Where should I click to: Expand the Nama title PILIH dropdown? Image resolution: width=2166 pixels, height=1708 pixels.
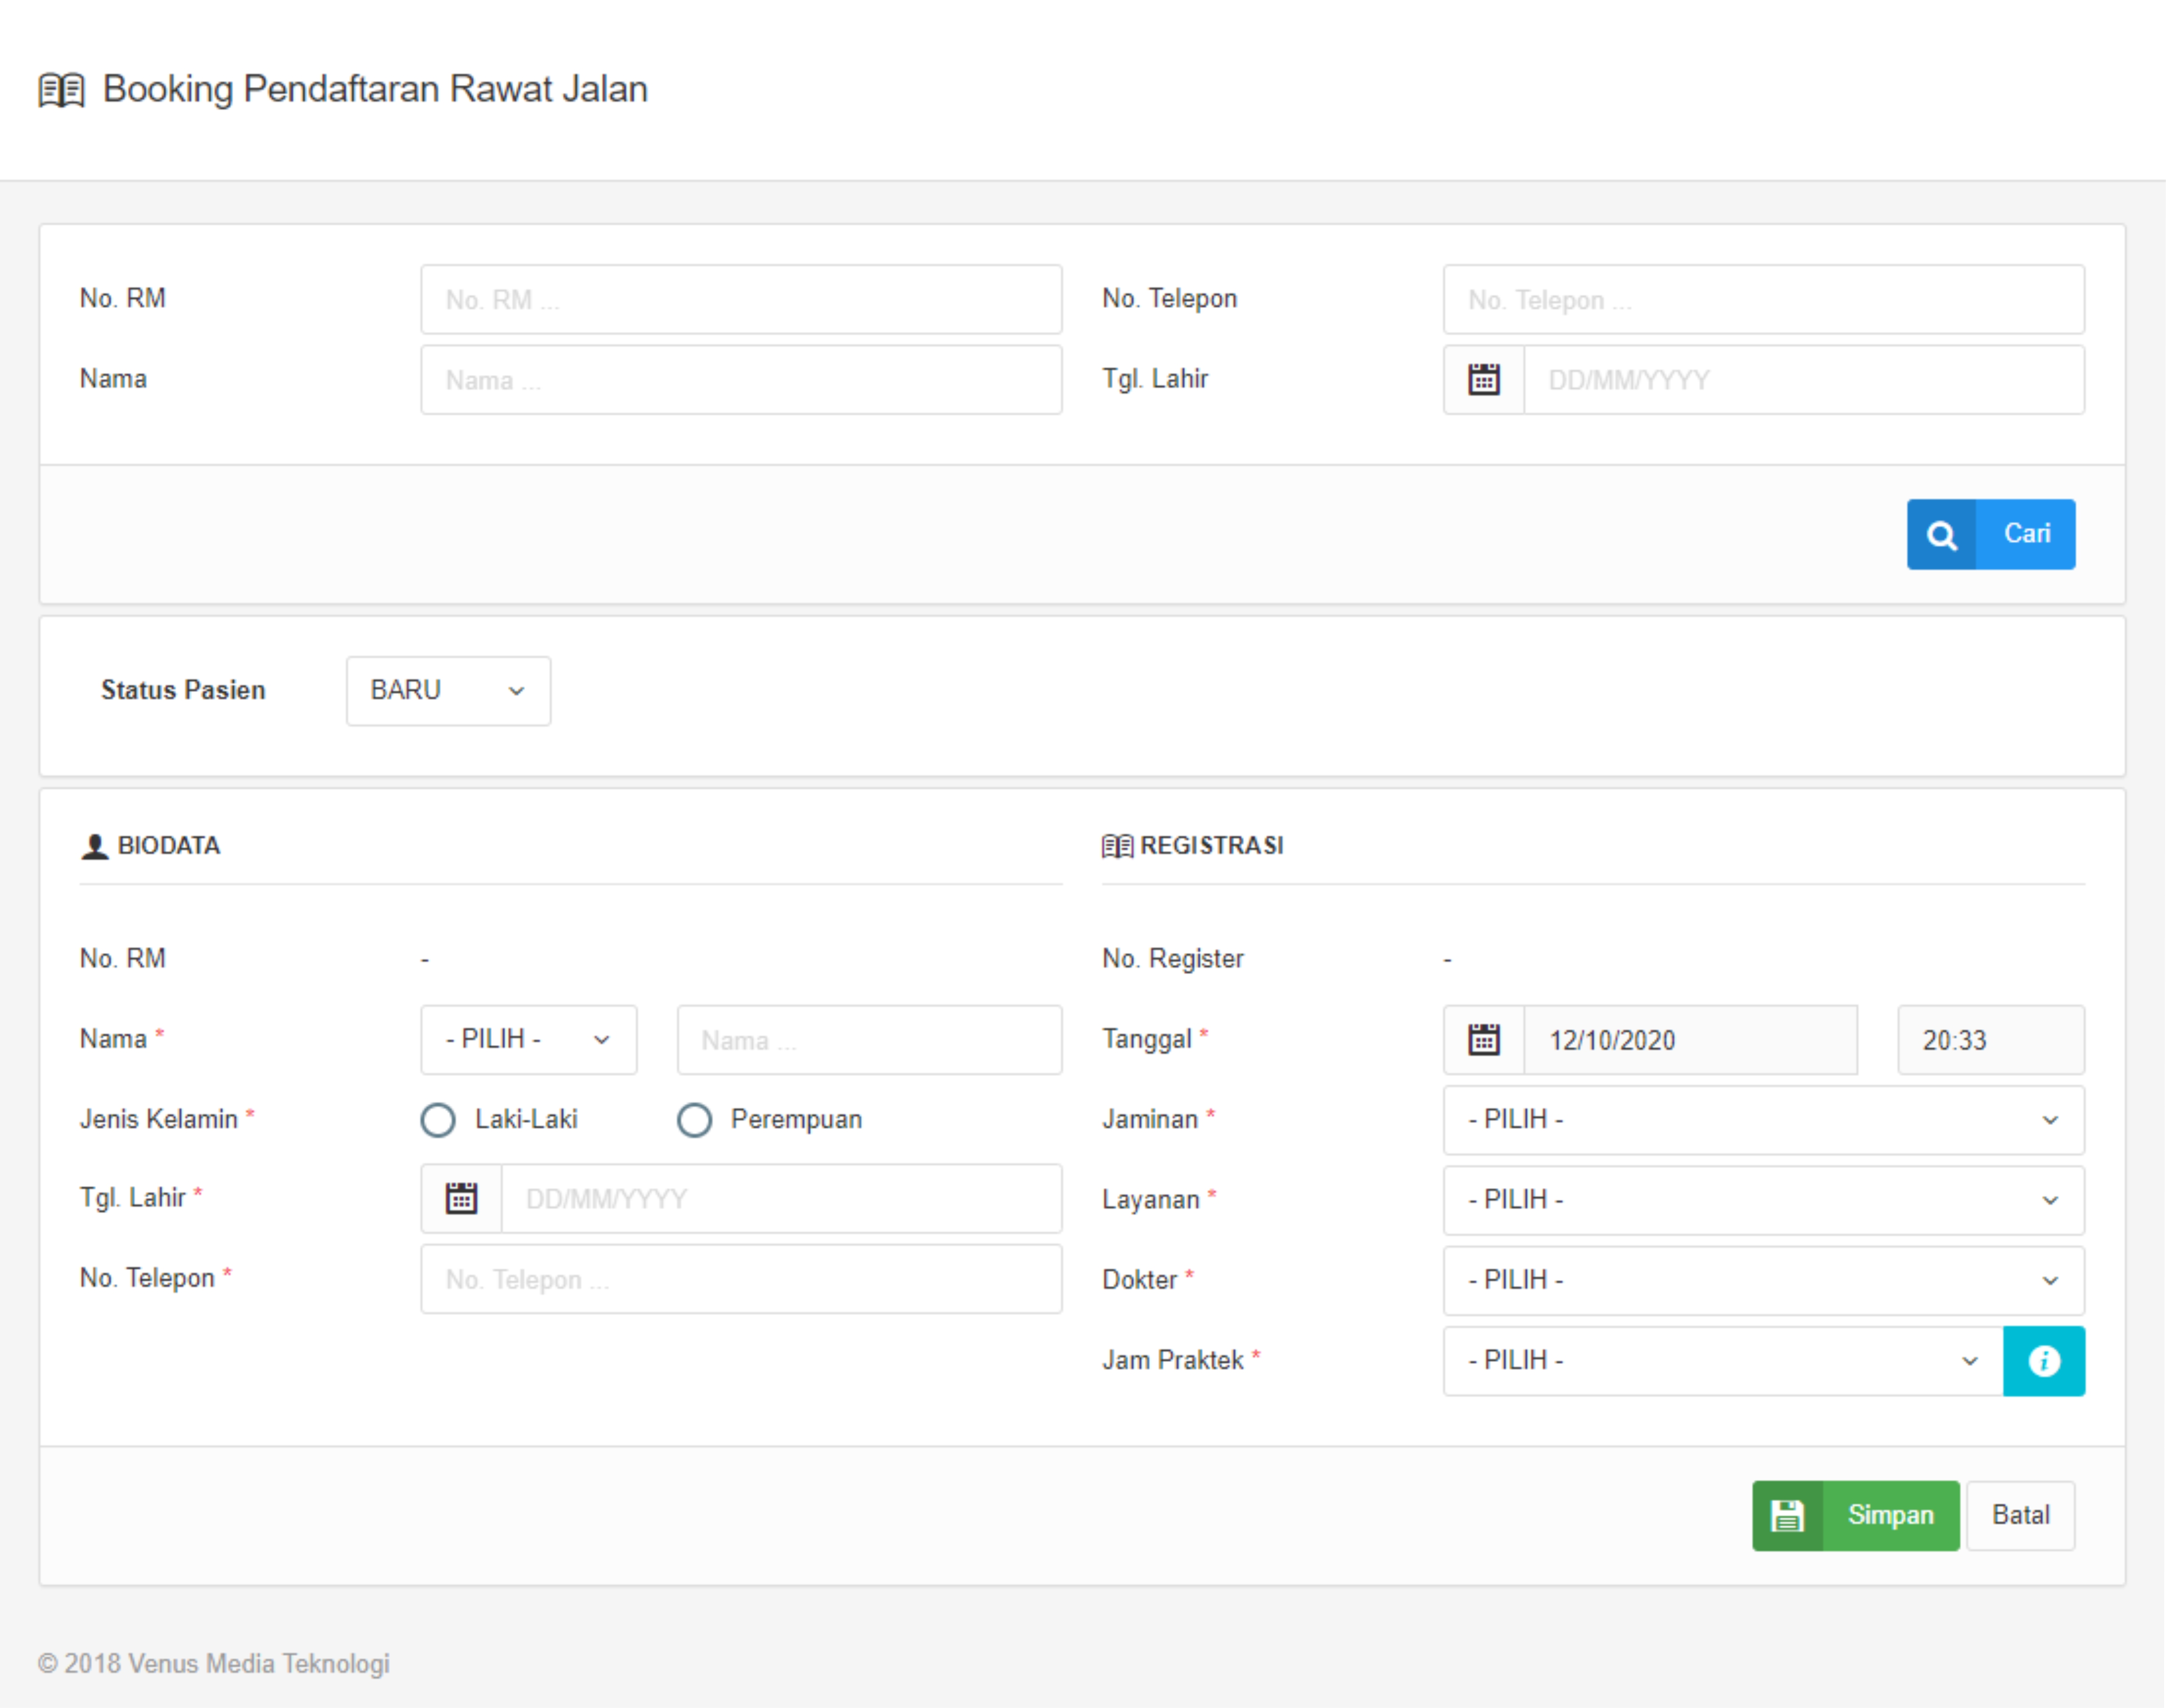(x=528, y=1040)
